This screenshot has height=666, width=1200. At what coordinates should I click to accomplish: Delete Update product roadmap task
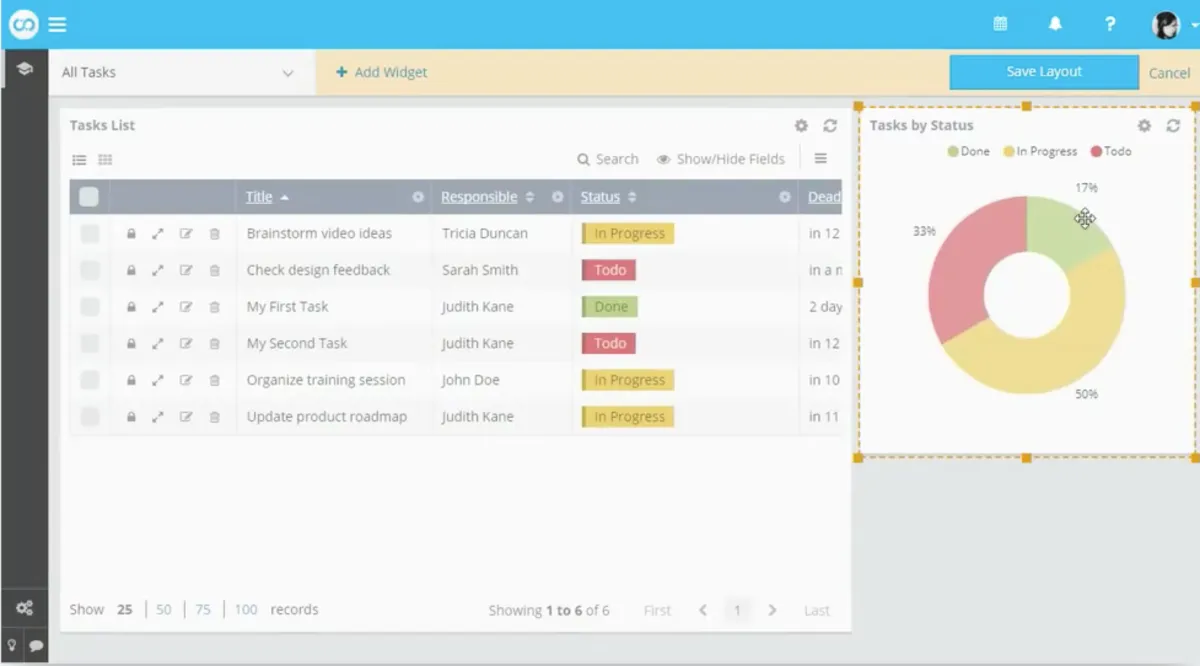pos(214,417)
